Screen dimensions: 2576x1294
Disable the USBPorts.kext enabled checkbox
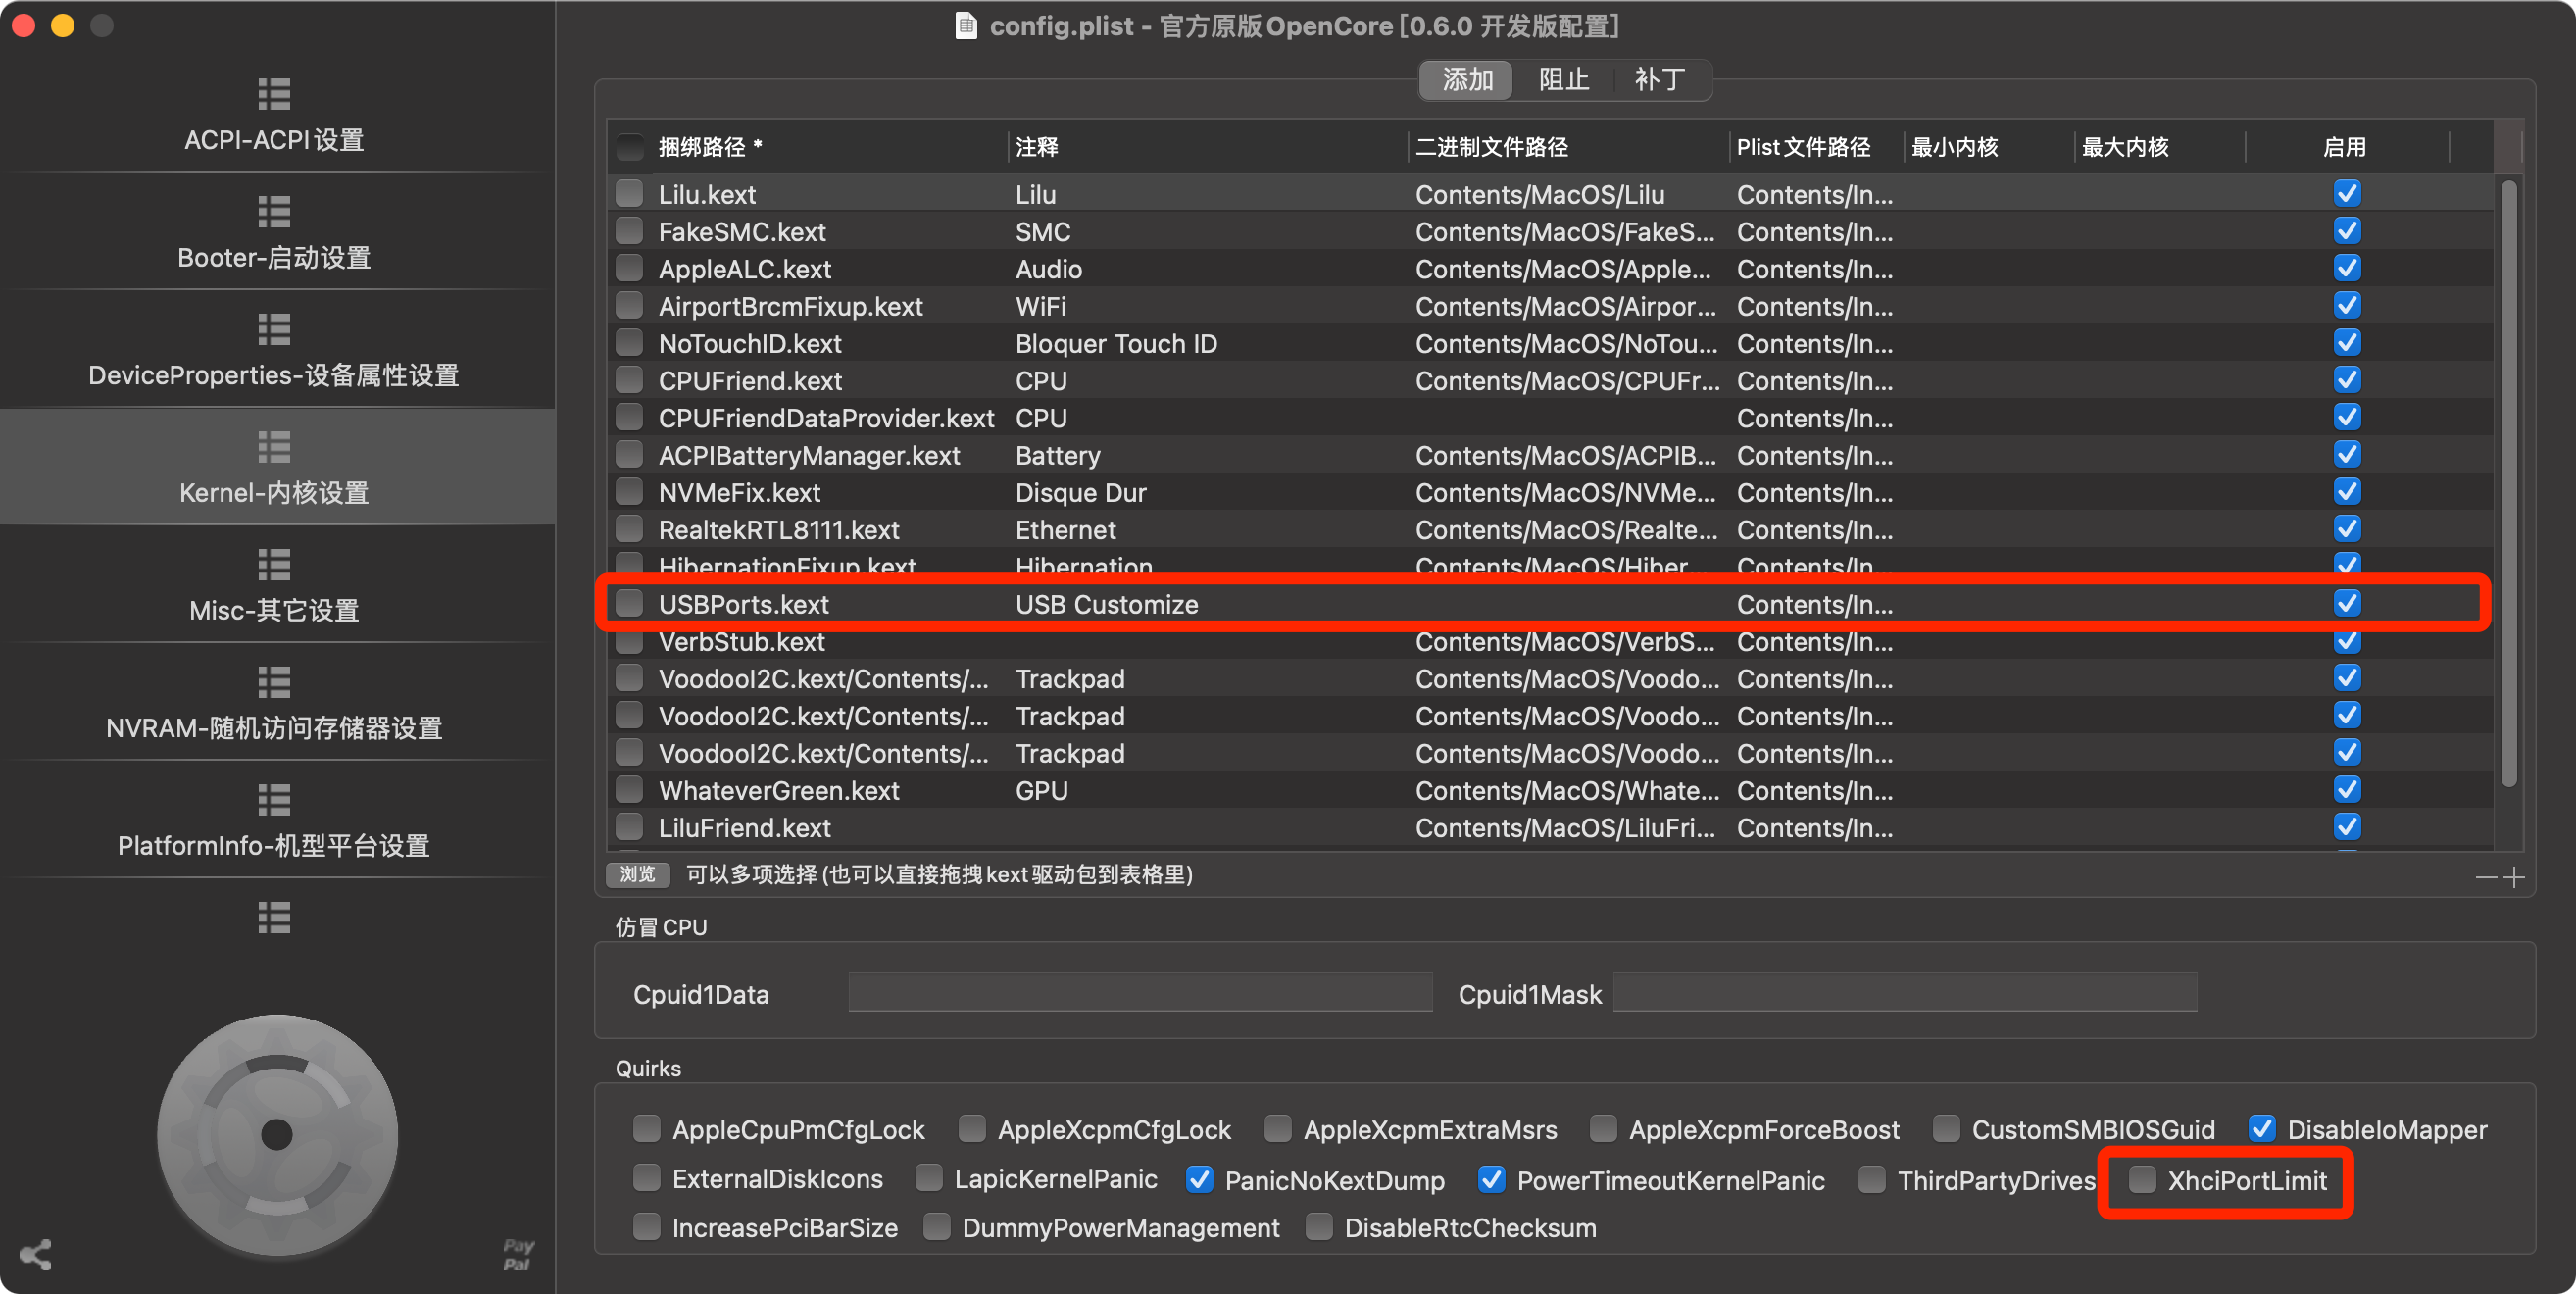tap(2347, 603)
